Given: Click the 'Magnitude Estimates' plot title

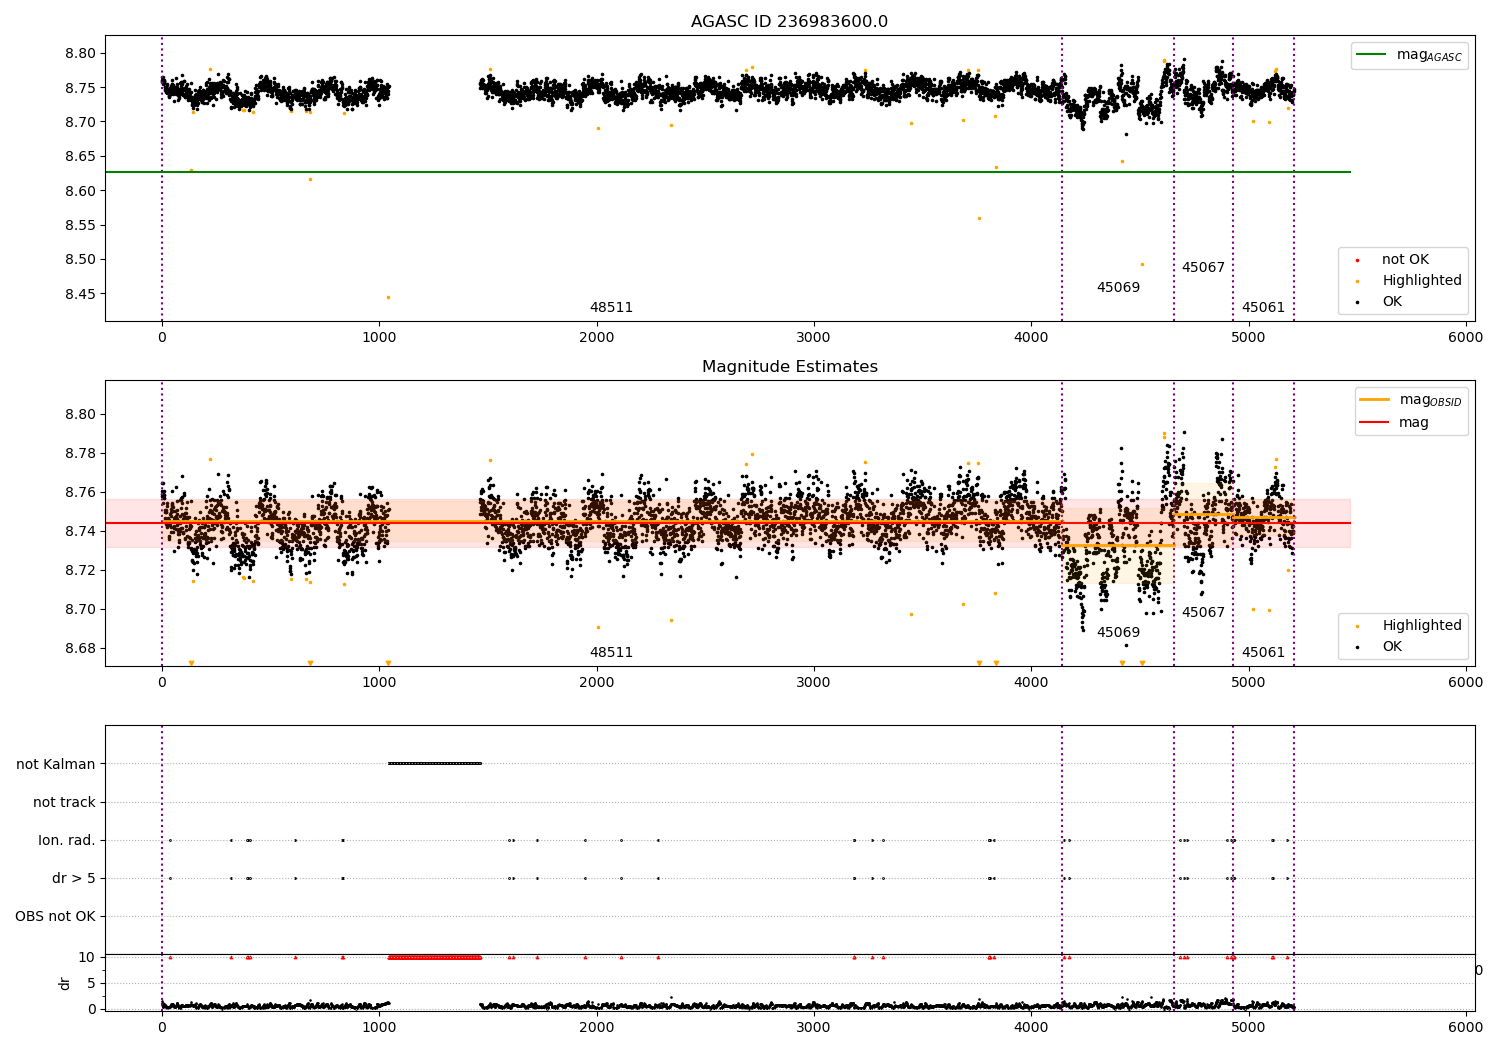Looking at the screenshot, I should coord(789,367).
